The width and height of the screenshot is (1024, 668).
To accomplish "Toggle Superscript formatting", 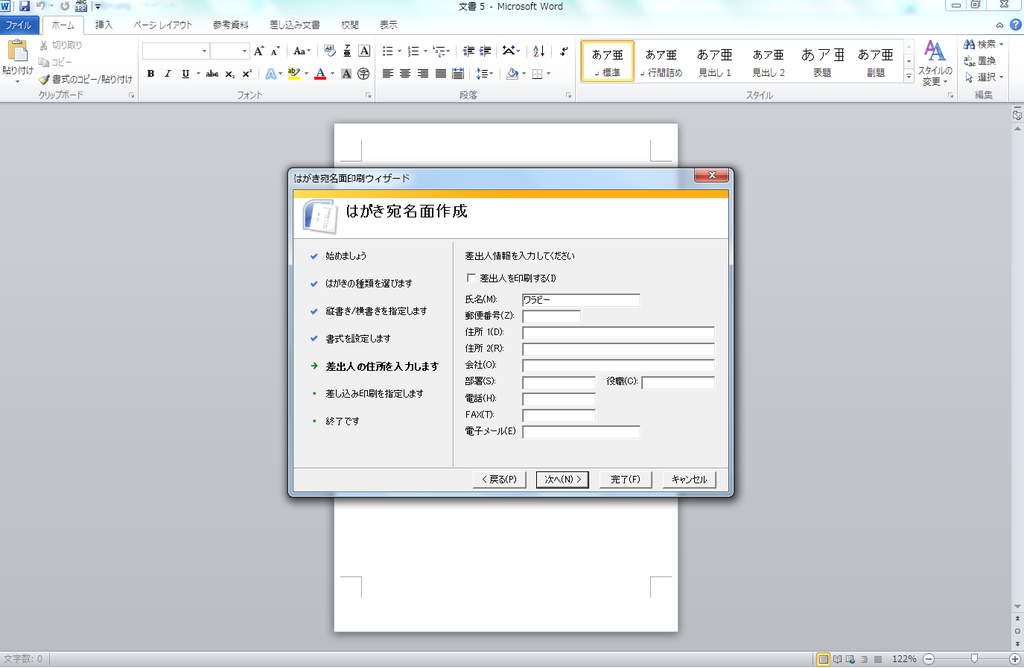I will [x=247, y=74].
